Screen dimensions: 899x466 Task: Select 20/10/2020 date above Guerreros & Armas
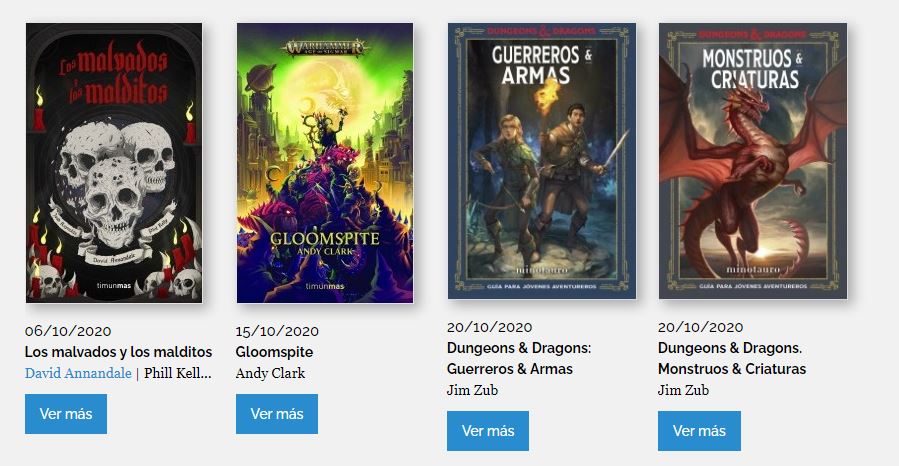coord(490,327)
